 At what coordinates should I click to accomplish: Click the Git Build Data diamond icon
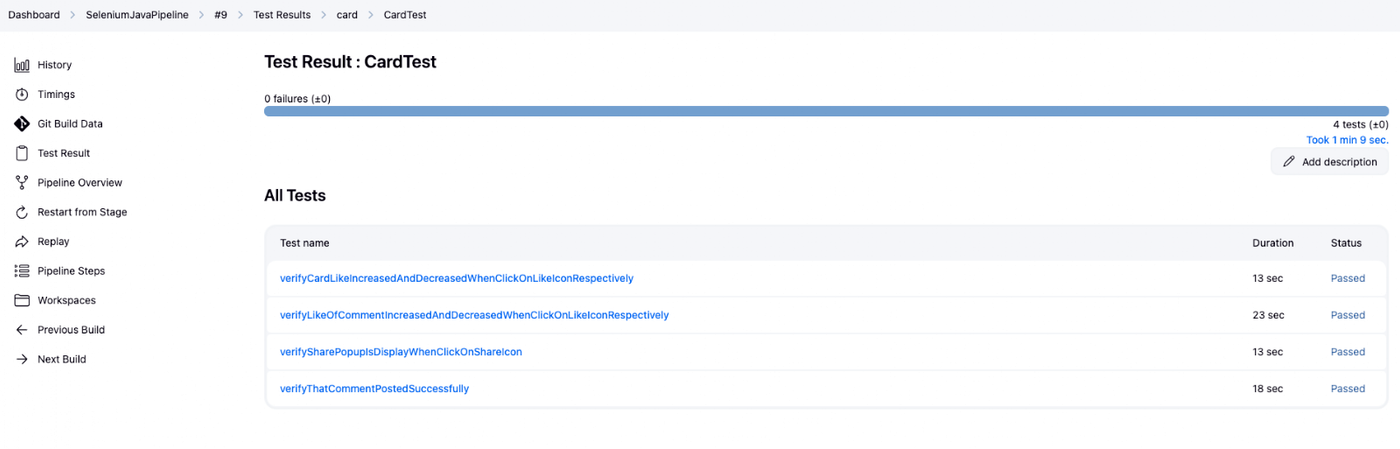pos(22,124)
